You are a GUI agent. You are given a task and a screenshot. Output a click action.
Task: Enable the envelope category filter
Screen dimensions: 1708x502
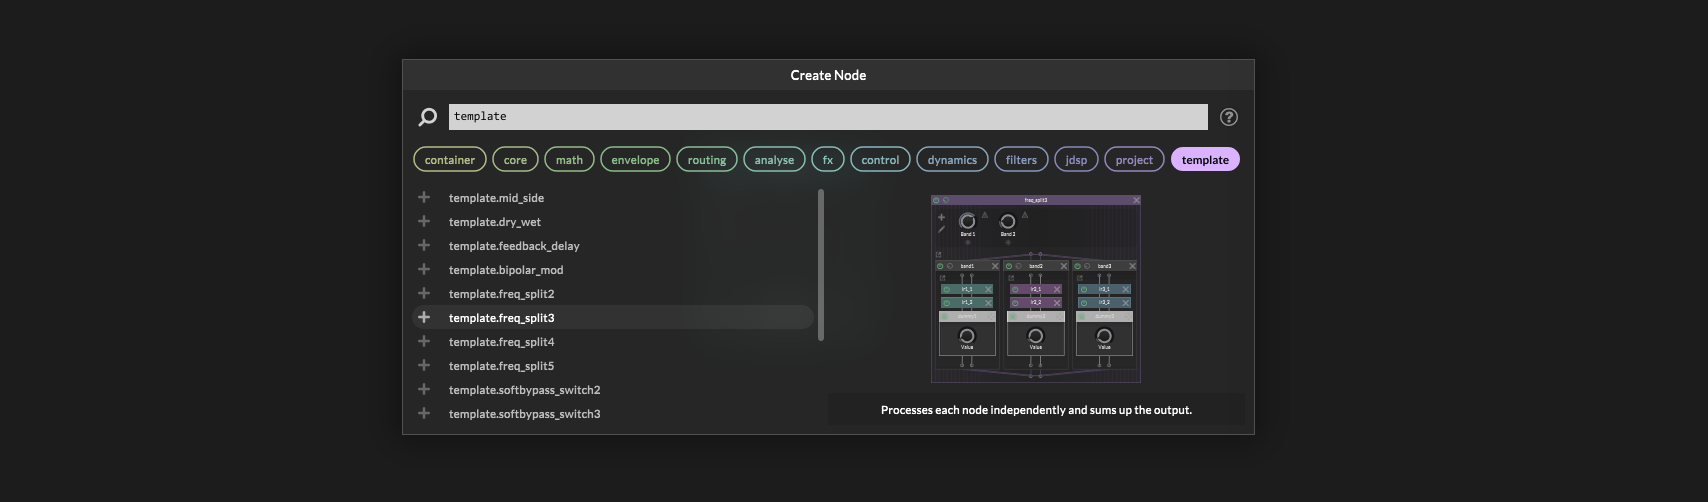[x=635, y=160]
